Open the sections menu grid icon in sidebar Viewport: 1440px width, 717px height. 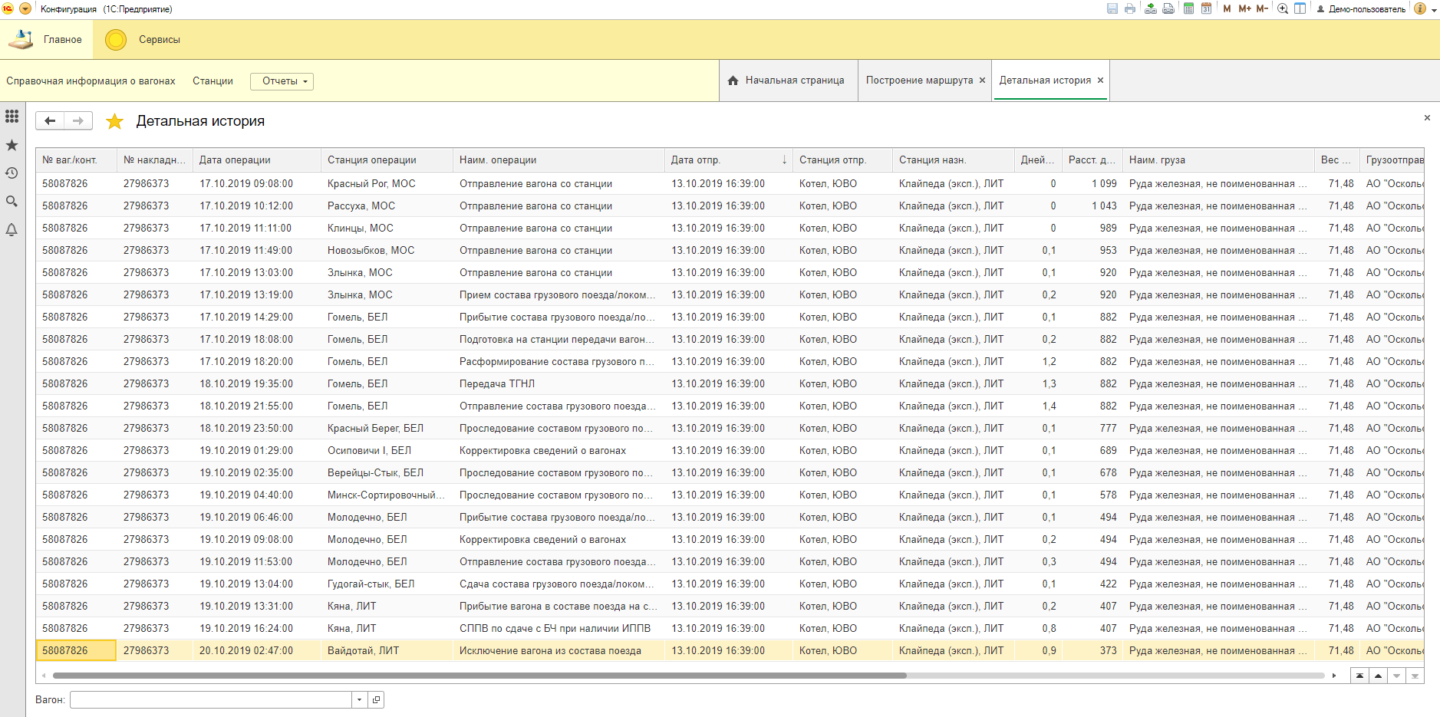pyautogui.click(x=12, y=117)
